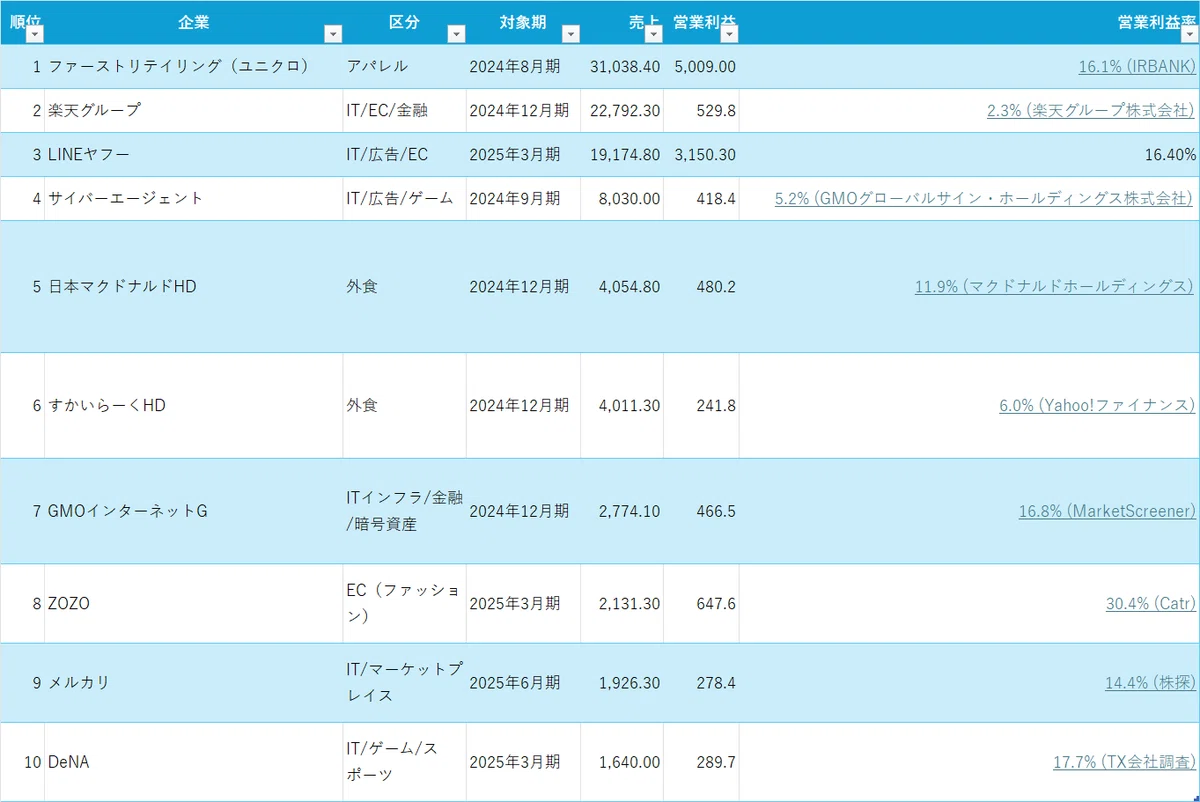This screenshot has width=1200, height=802.
Task: Open the 11.9% マクドナルドホールディングス link
Action: click(1055, 287)
